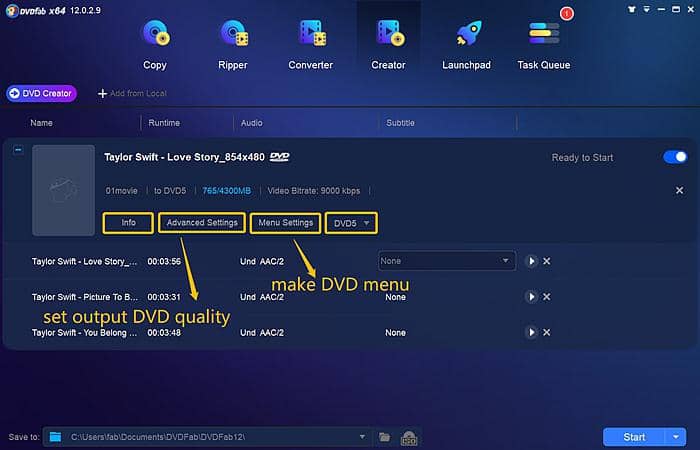The height and width of the screenshot is (450, 700).
Task: Remove the Picture To Burn clip row
Action: tap(546, 297)
